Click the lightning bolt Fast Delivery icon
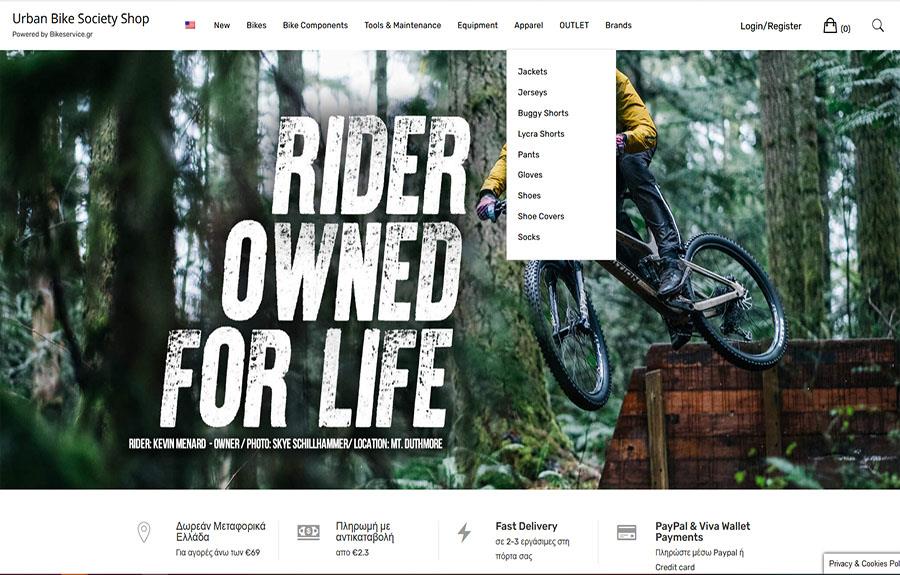The height and width of the screenshot is (575, 900). (464, 533)
